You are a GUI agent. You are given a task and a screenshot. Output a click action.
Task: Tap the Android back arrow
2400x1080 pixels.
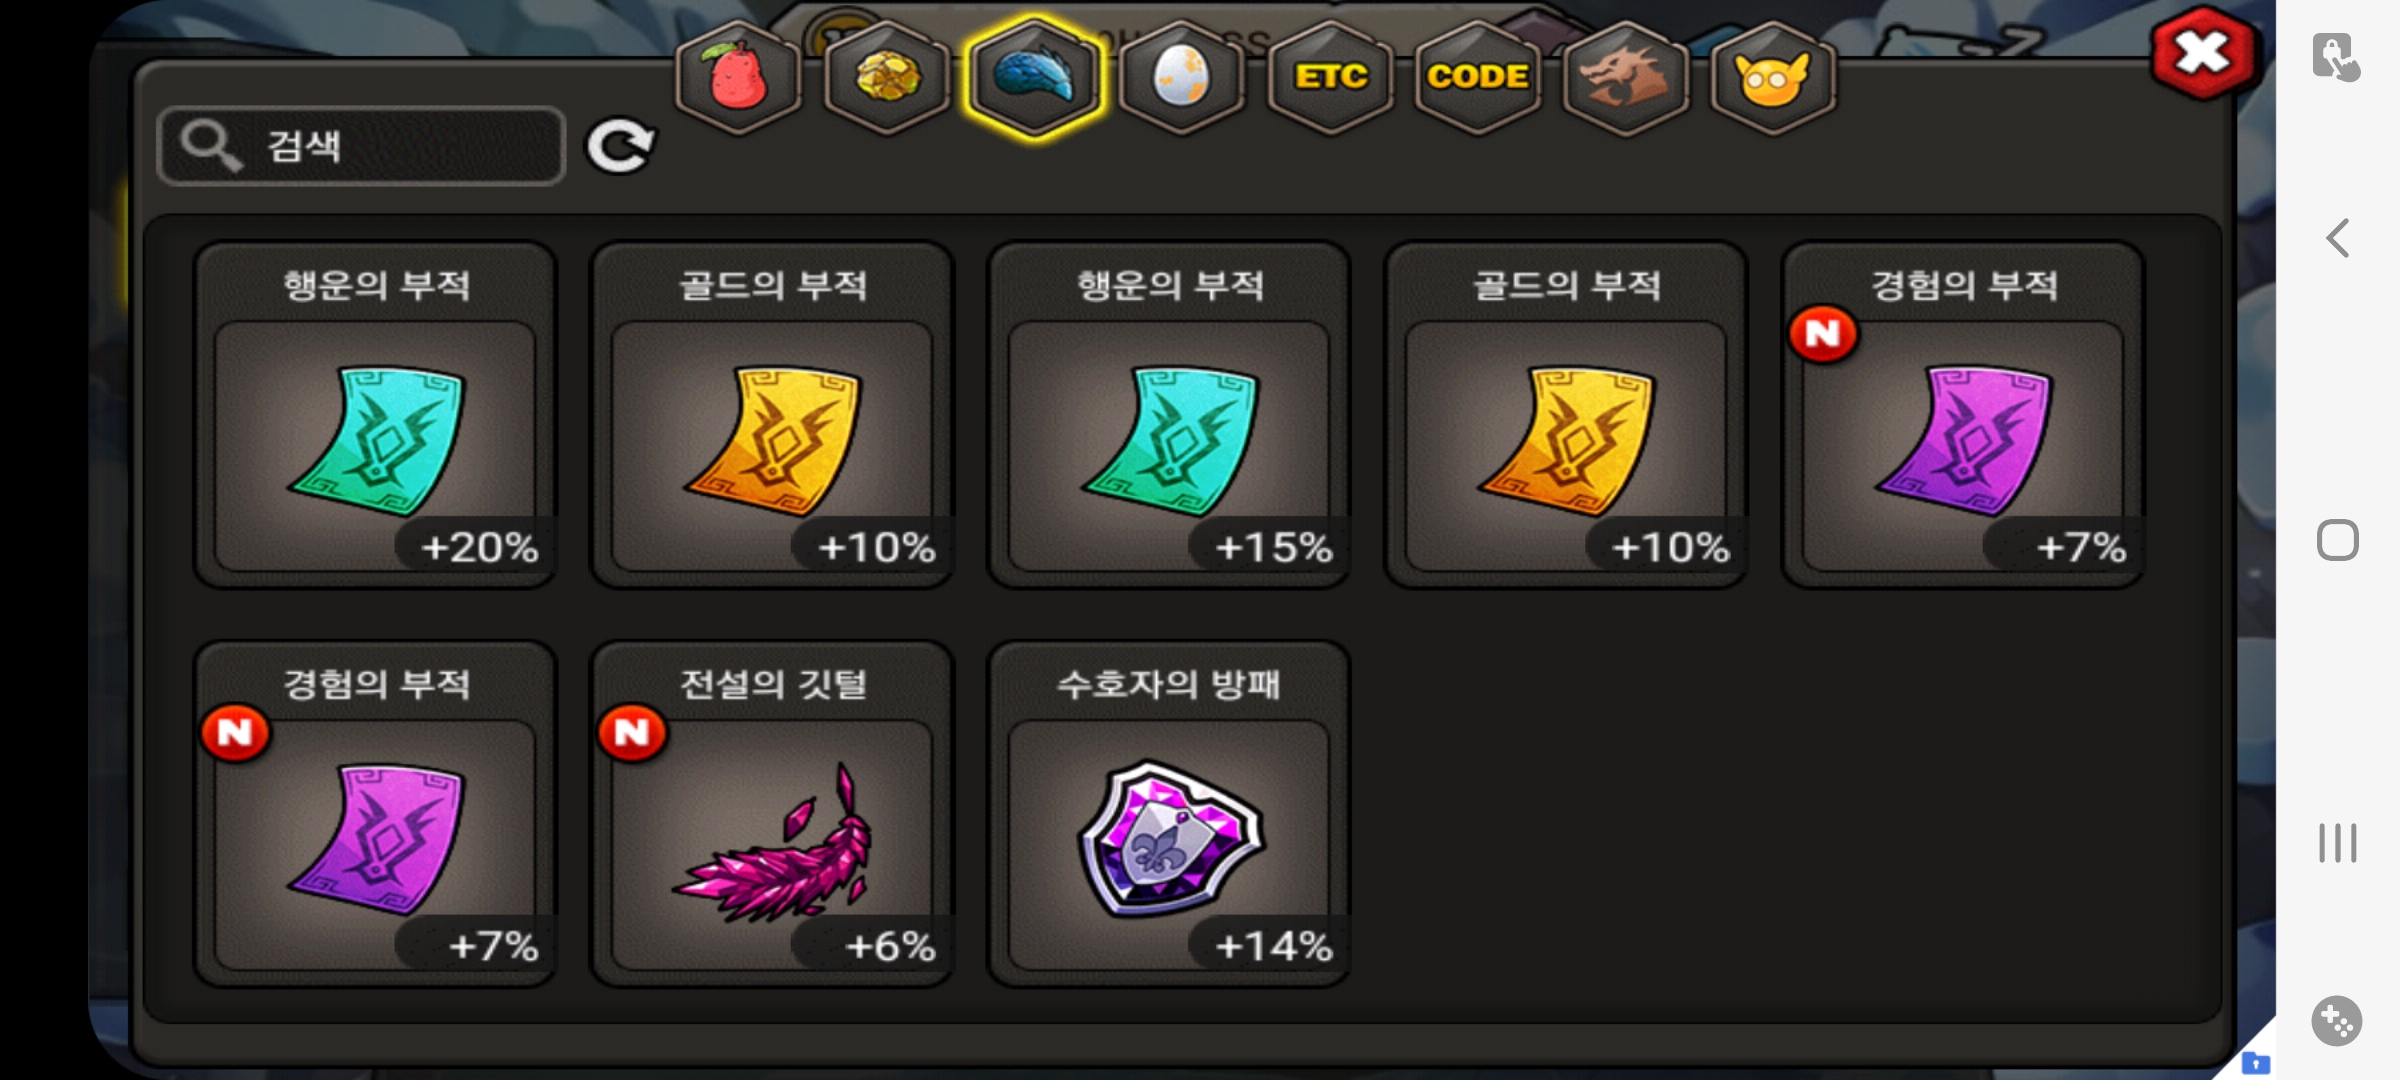(2337, 238)
